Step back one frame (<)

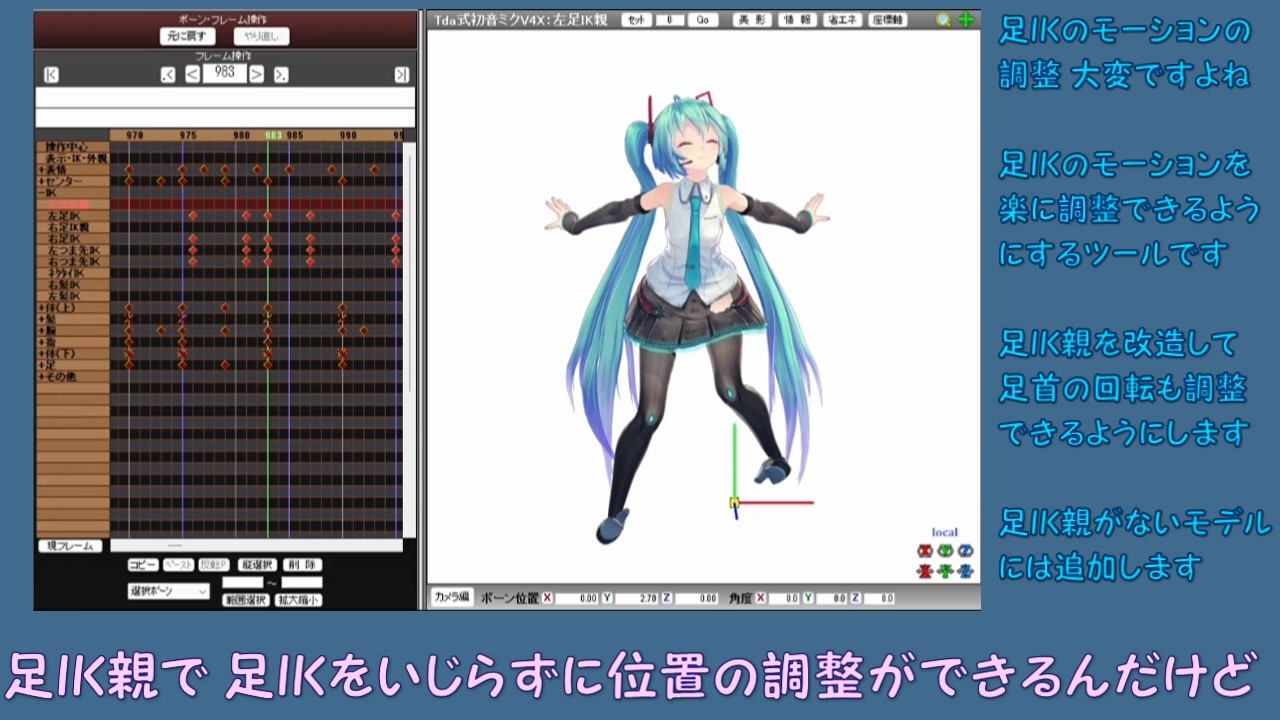click(x=192, y=74)
